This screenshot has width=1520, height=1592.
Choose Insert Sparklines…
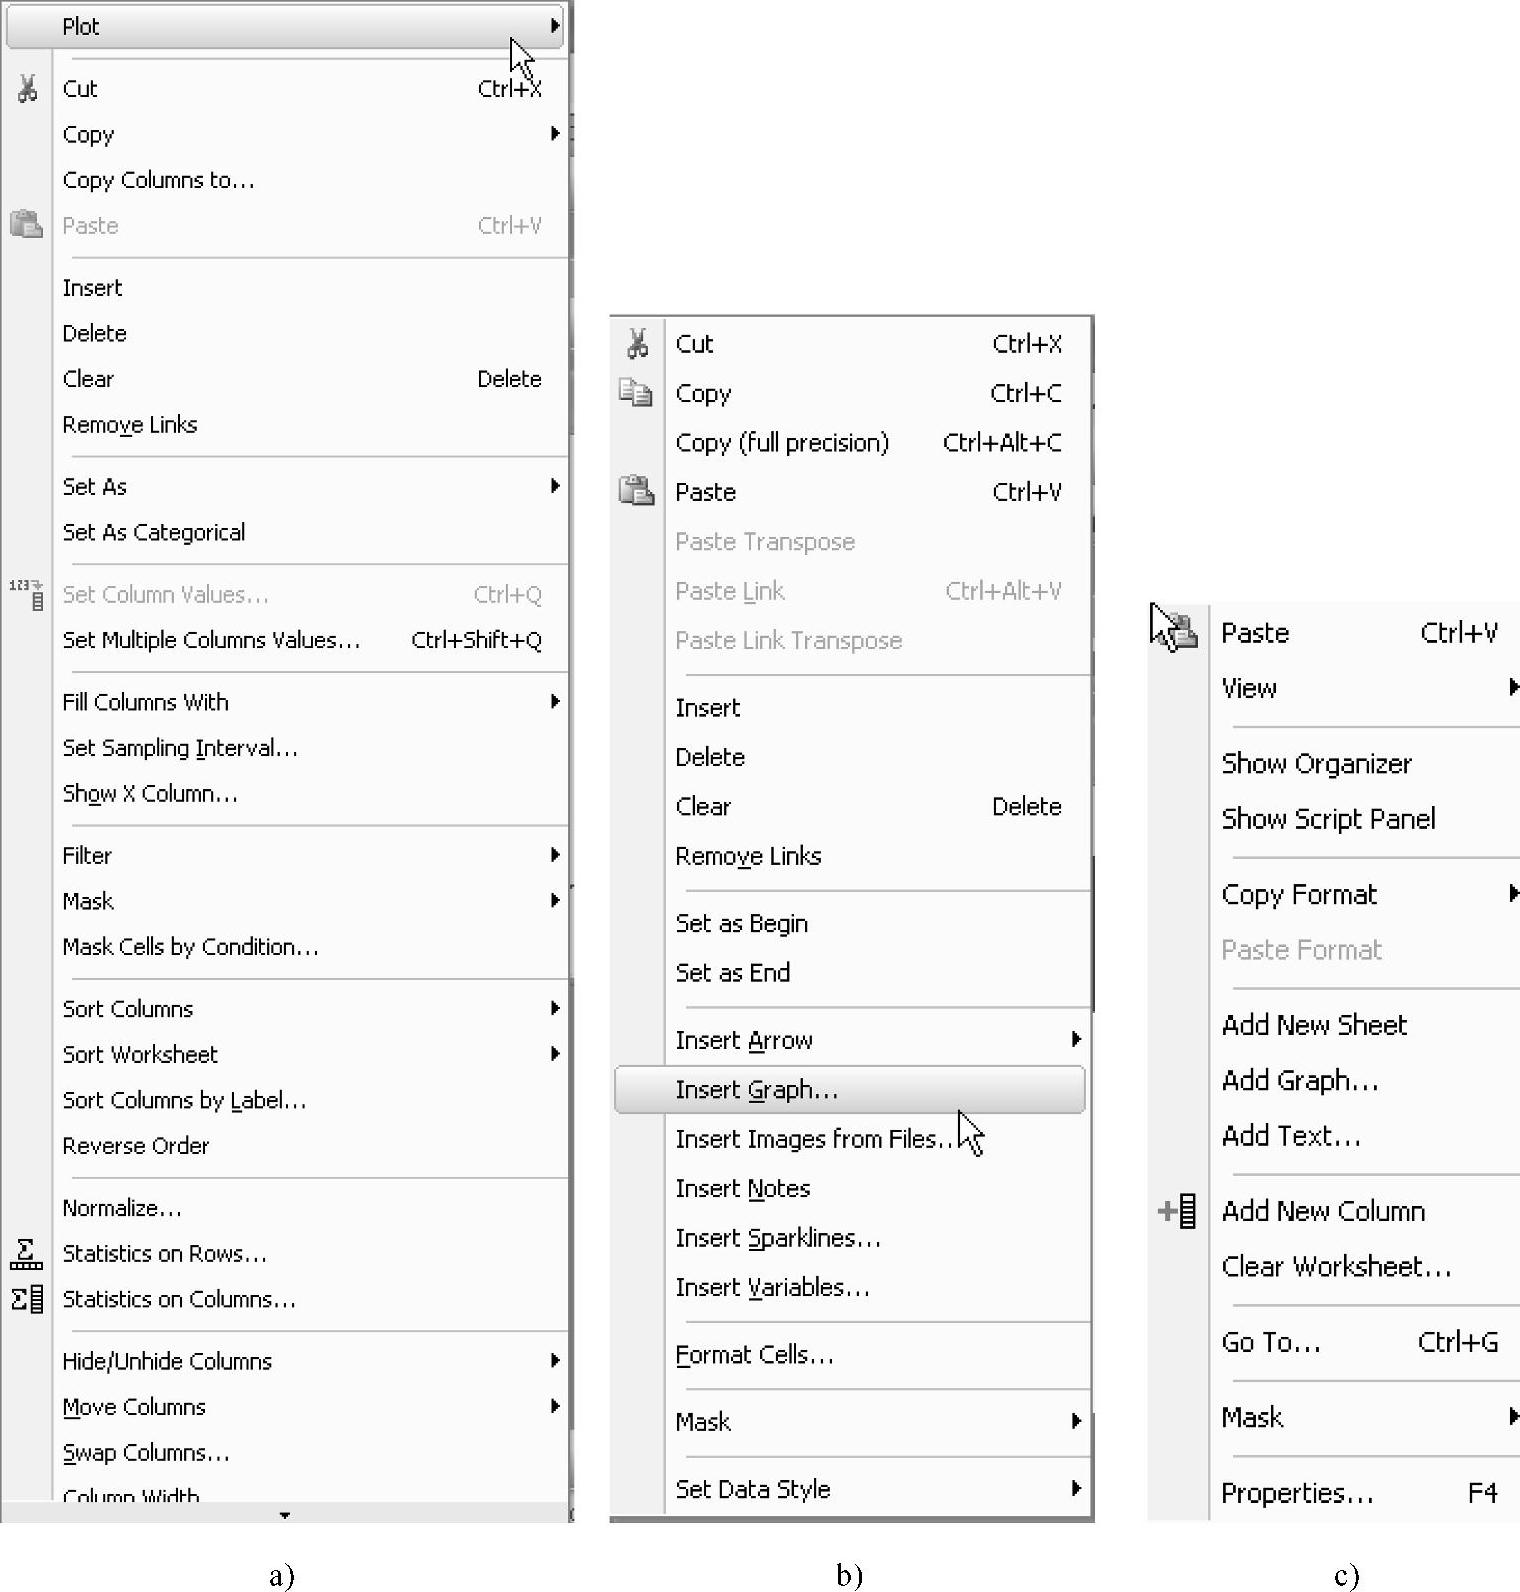click(778, 1238)
